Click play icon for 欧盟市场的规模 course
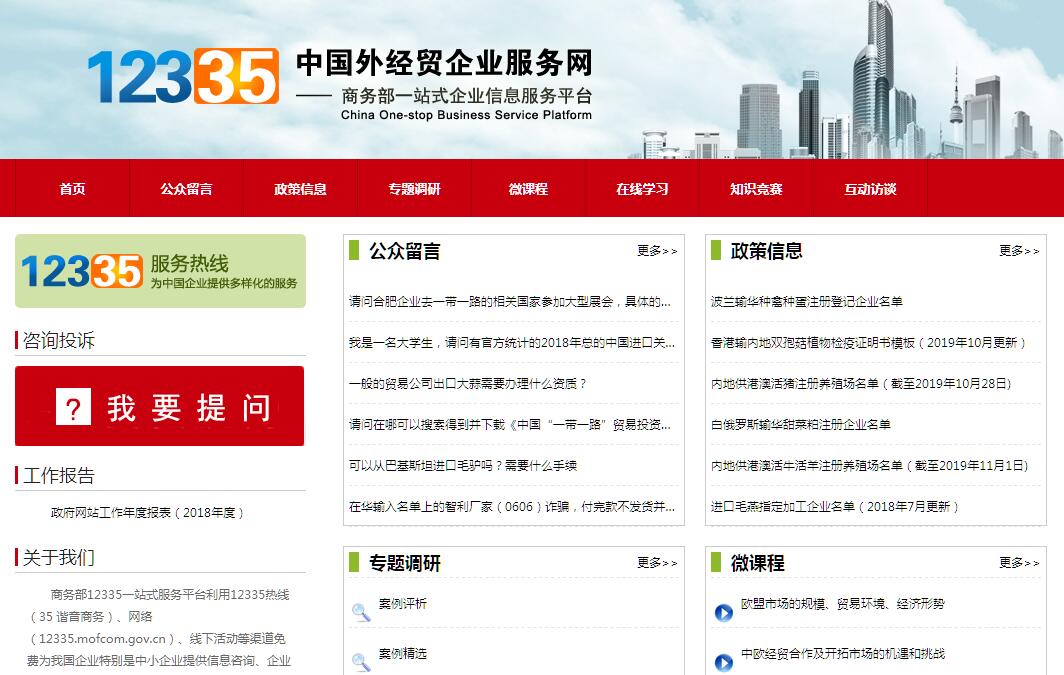This screenshot has width=1064, height=675. (724, 612)
